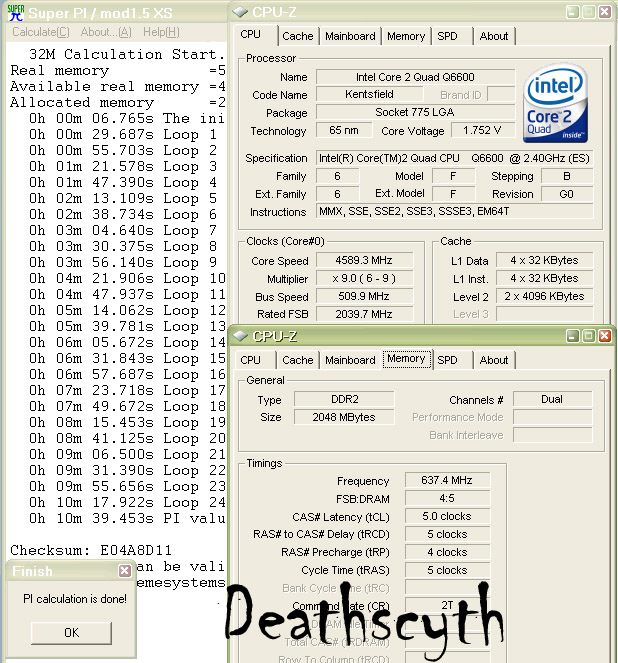Click the final 10m 39.453s PI value line

pos(127,518)
